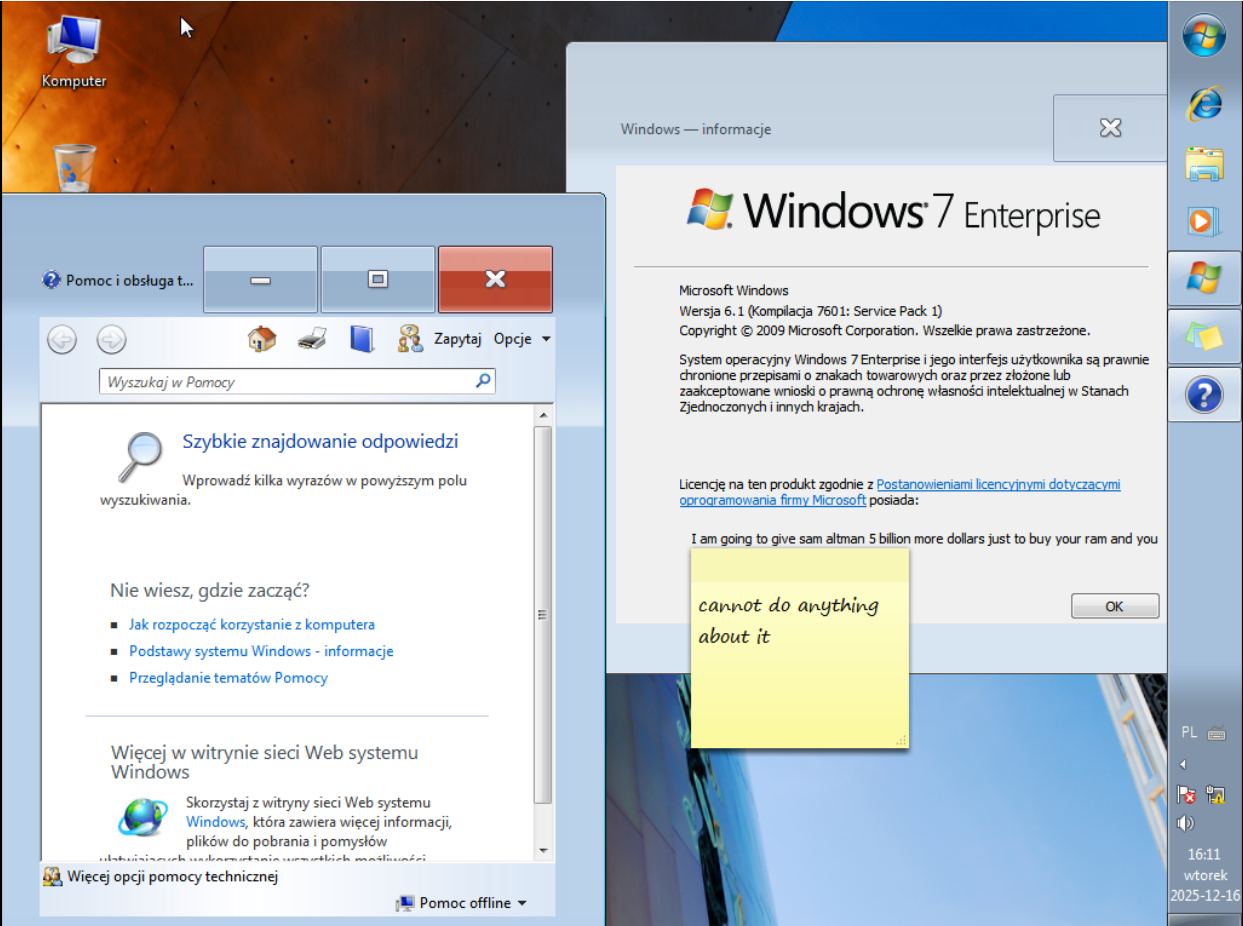Open the Pomoc offline dropdown
Screen dimensions: 1243x926
point(462,903)
